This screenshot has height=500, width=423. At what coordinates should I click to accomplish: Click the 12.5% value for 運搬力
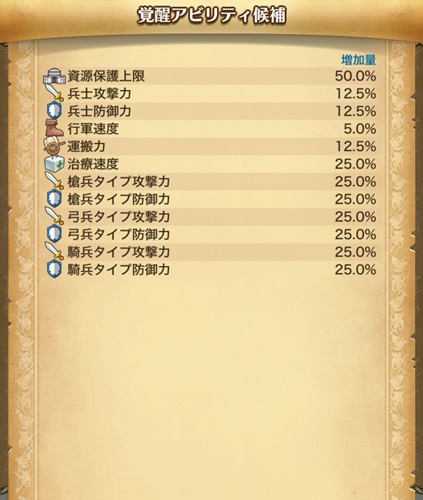click(x=355, y=146)
